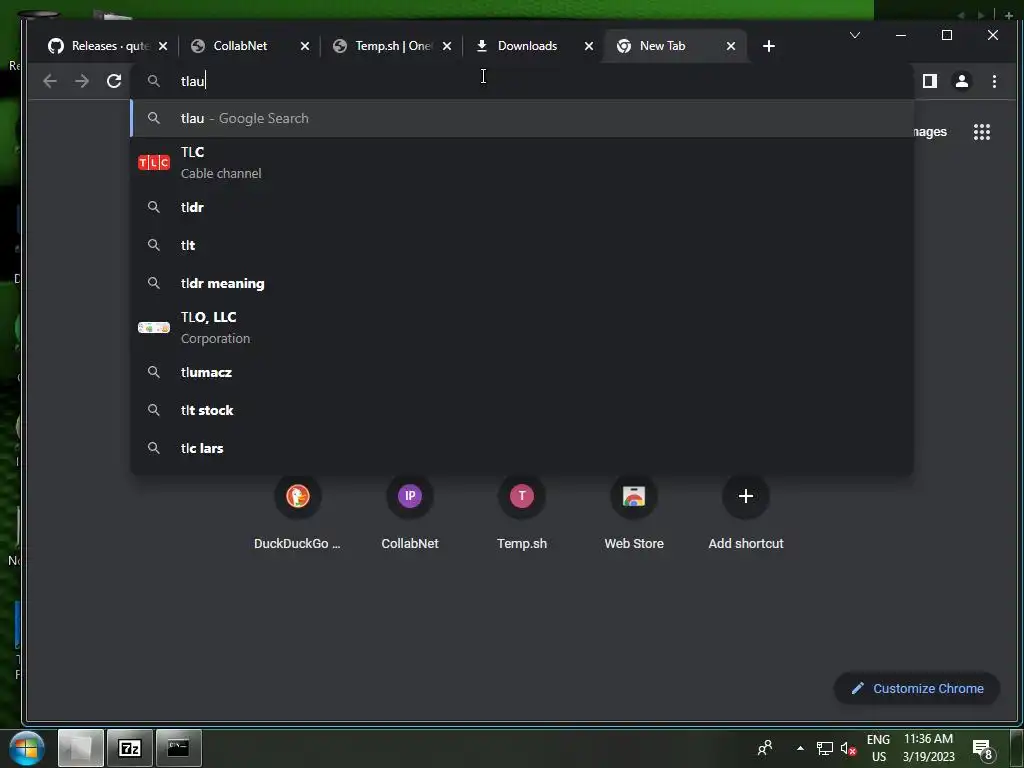Reload the current page
The image size is (1024, 768).
114,81
